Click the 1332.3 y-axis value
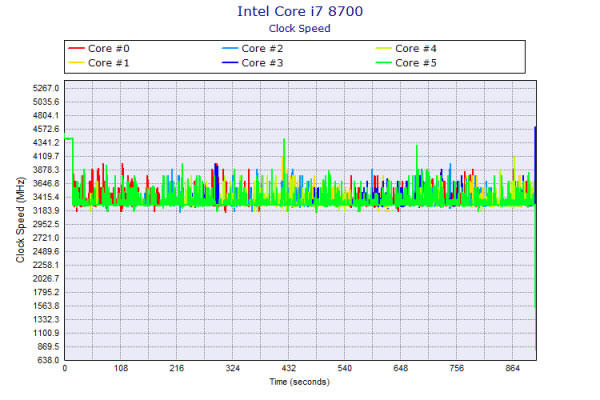This screenshot has width=600, height=400. [x=46, y=319]
